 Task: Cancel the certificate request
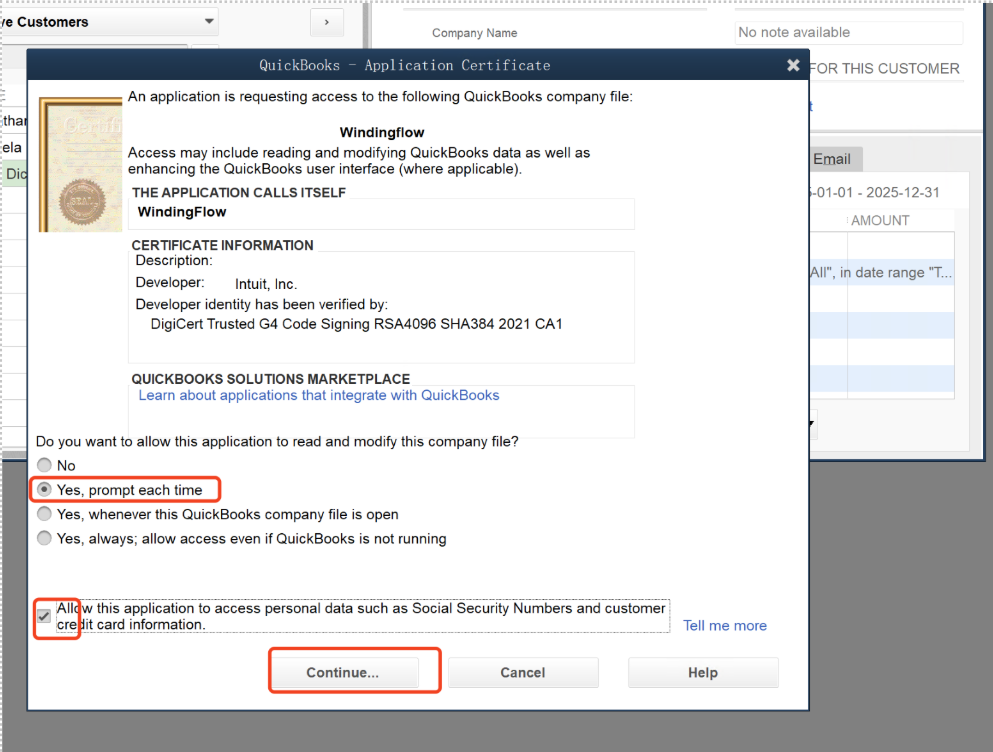tap(522, 672)
